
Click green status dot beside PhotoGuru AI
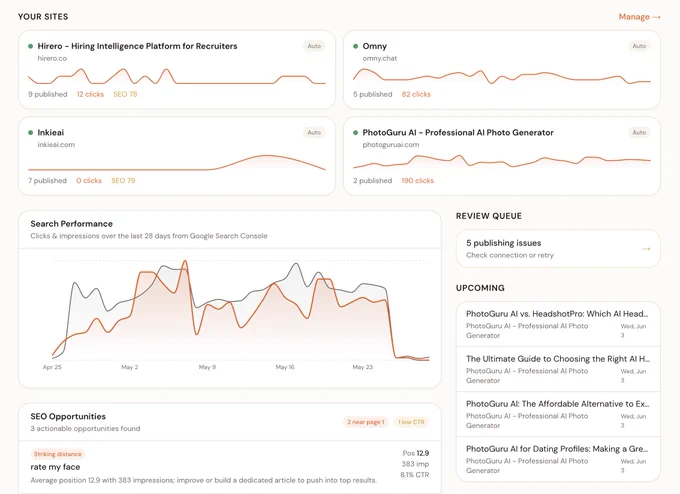point(356,133)
